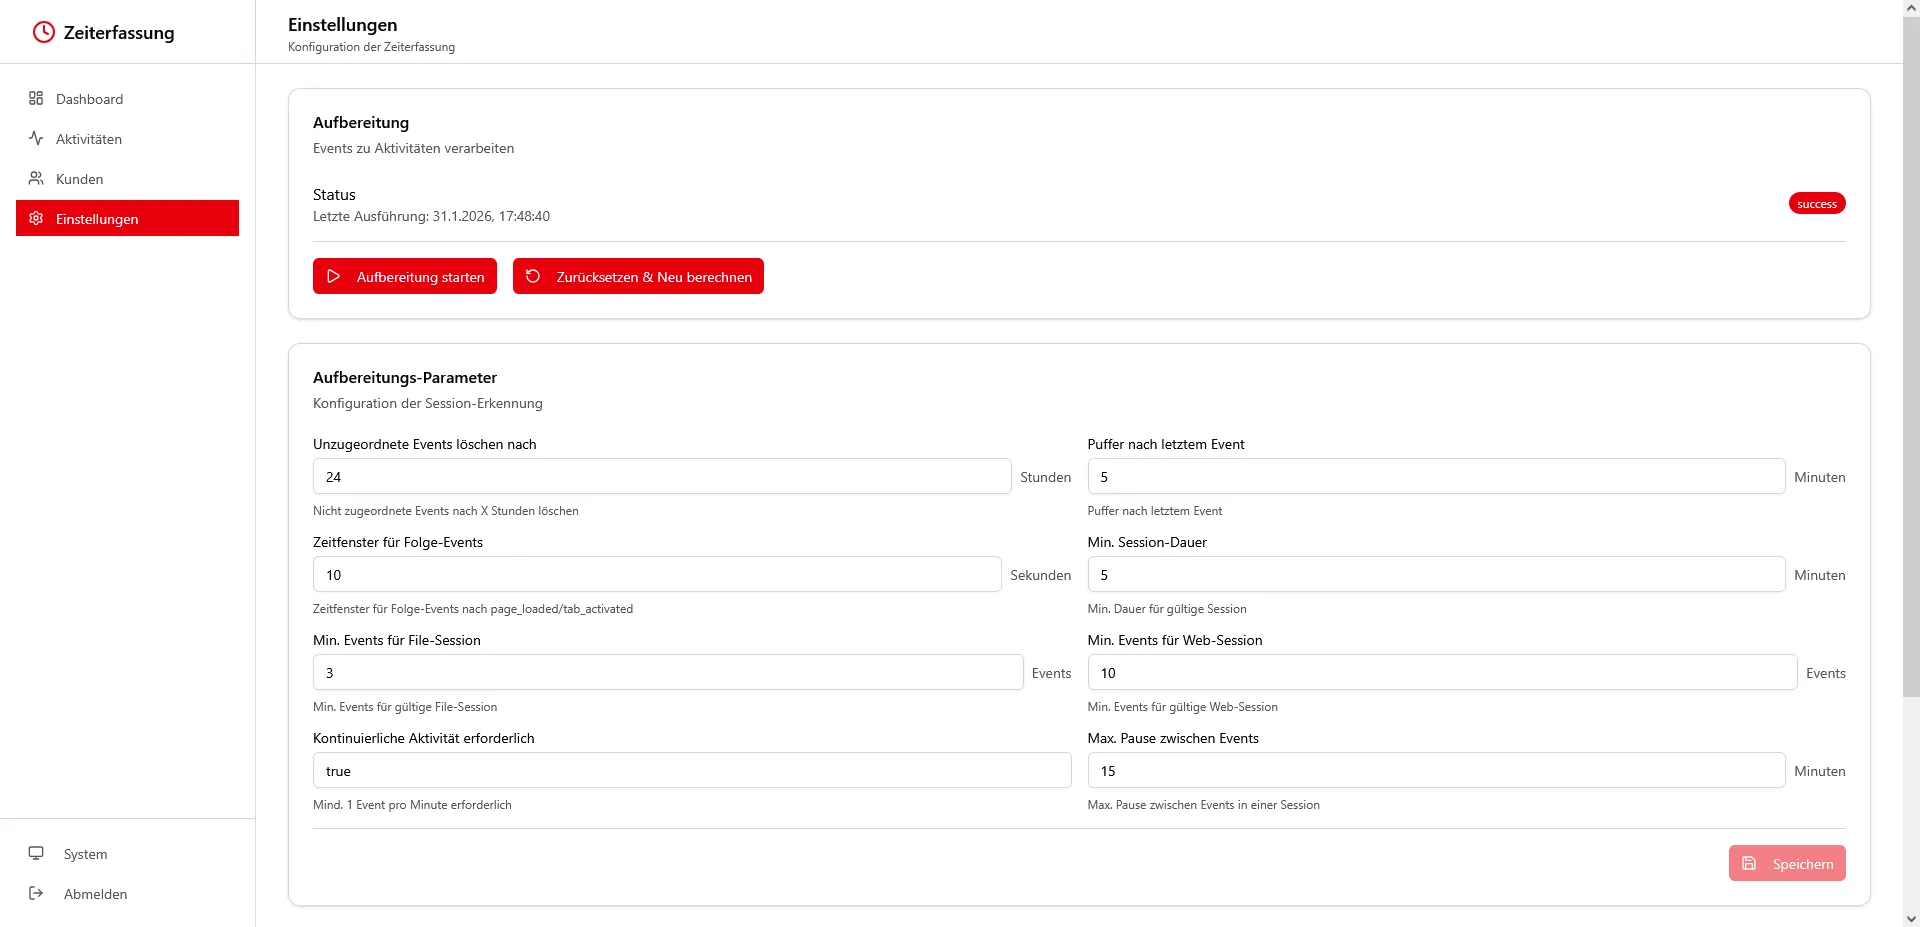Click the reset arrow icon in Zurücksetzen button

(533, 276)
